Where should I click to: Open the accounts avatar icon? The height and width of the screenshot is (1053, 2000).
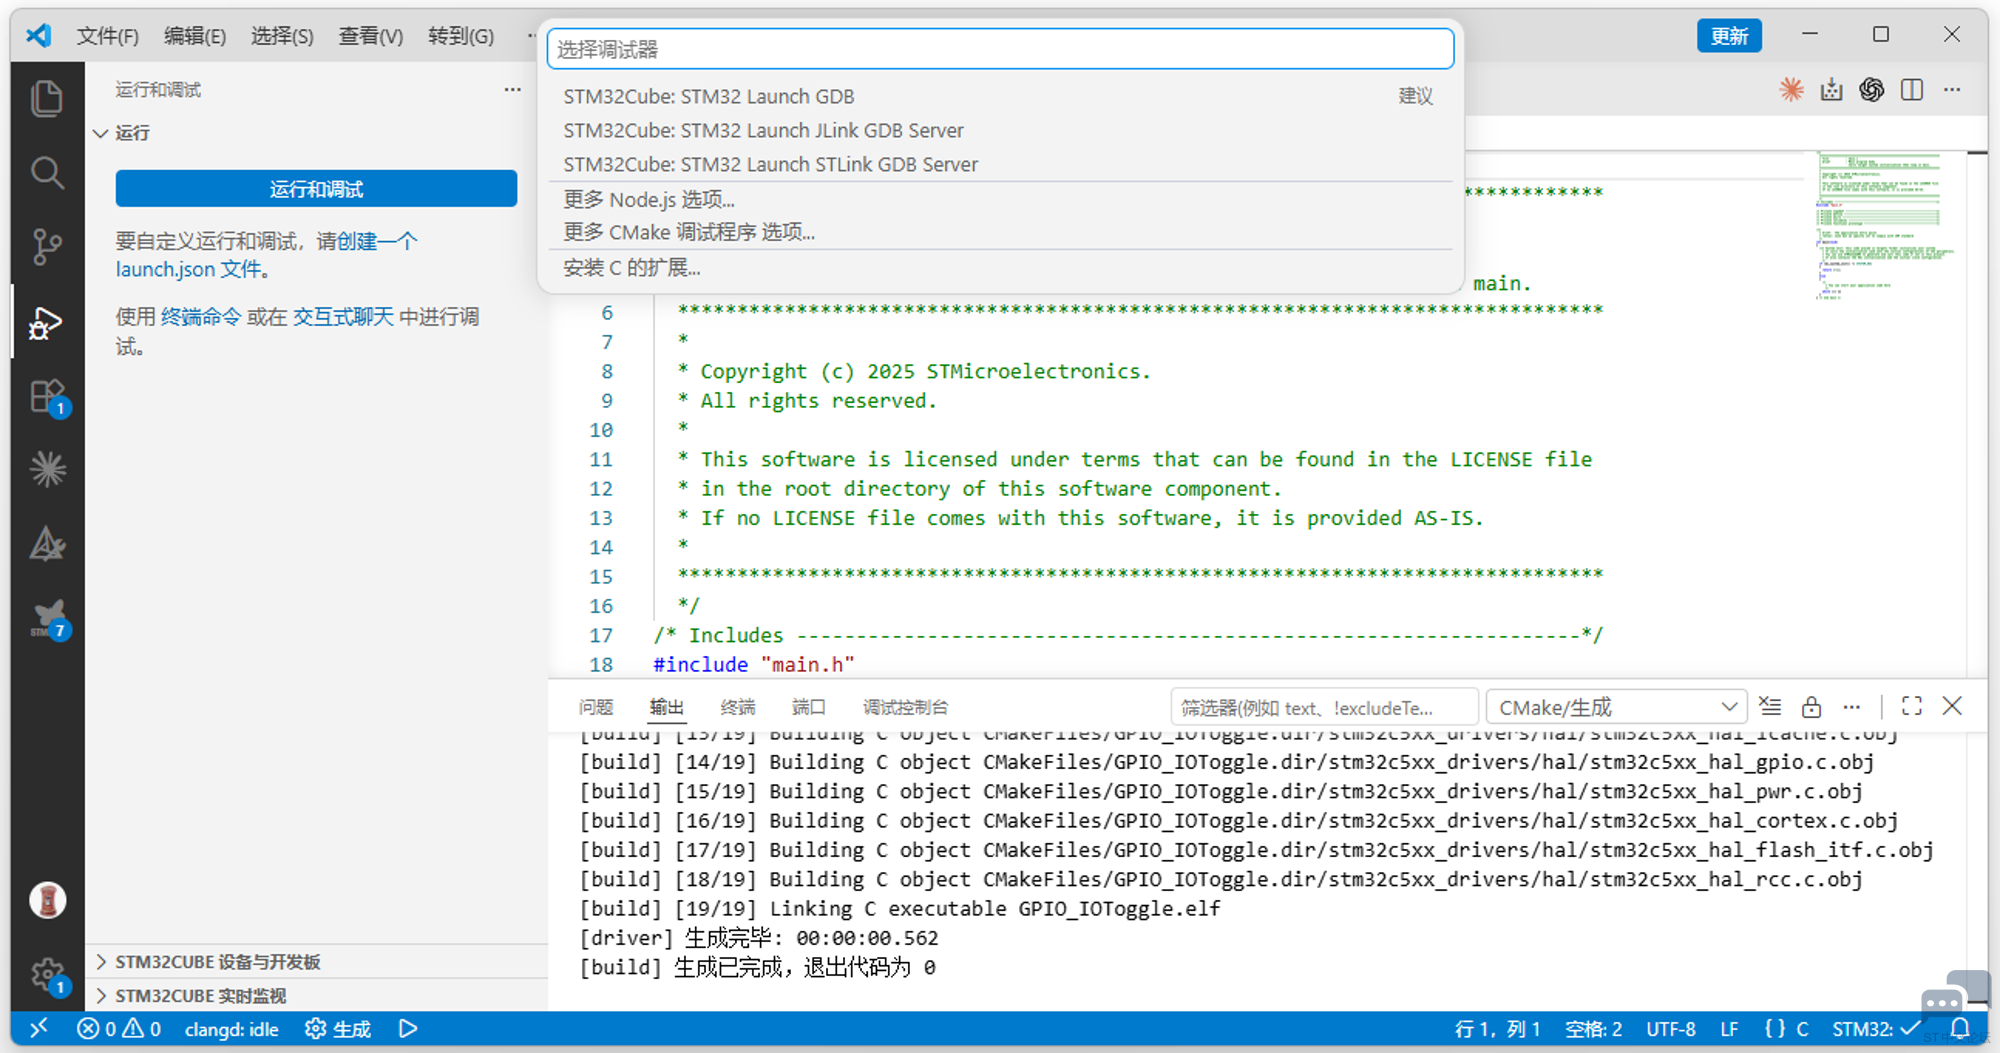click(x=47, y=900)
